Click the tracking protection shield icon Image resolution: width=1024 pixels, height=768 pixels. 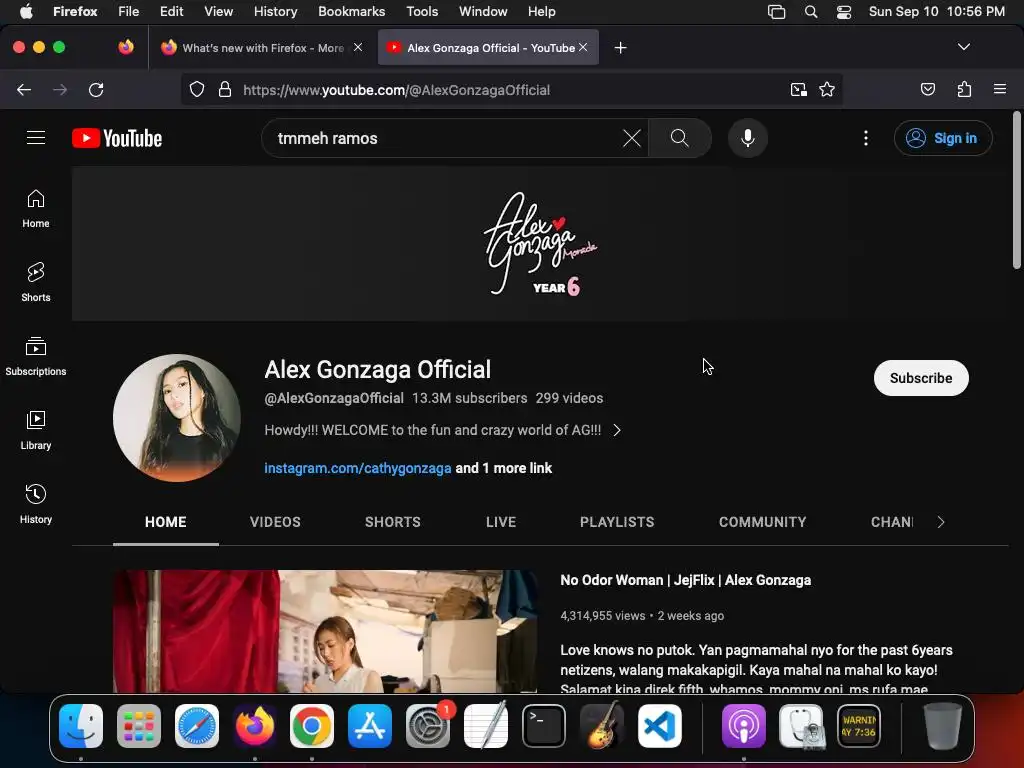[197, 89]
